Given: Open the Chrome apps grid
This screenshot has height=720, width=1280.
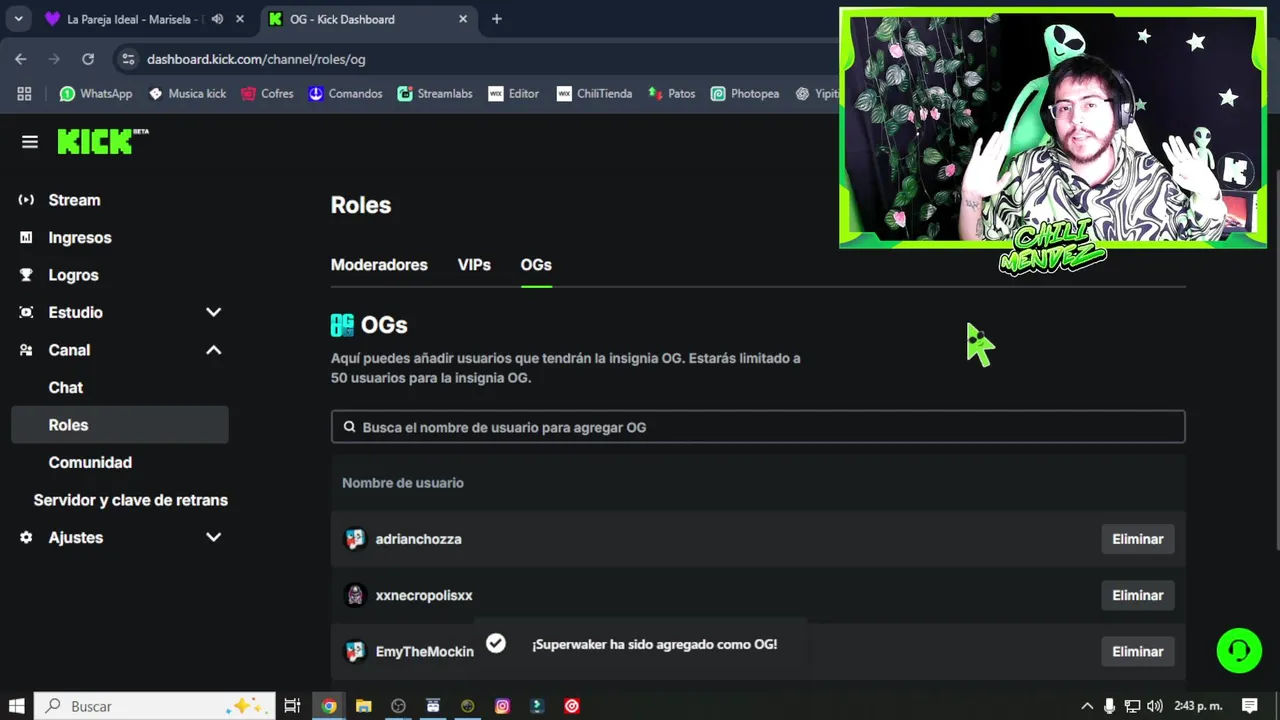Looking at the screenshot, I should coord(24,93).
